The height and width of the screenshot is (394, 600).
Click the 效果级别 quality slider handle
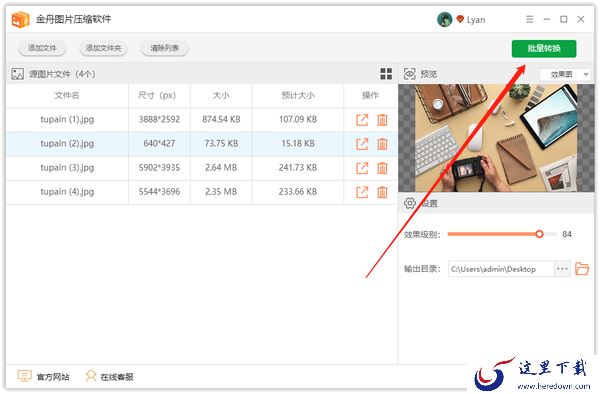[539, 234]
